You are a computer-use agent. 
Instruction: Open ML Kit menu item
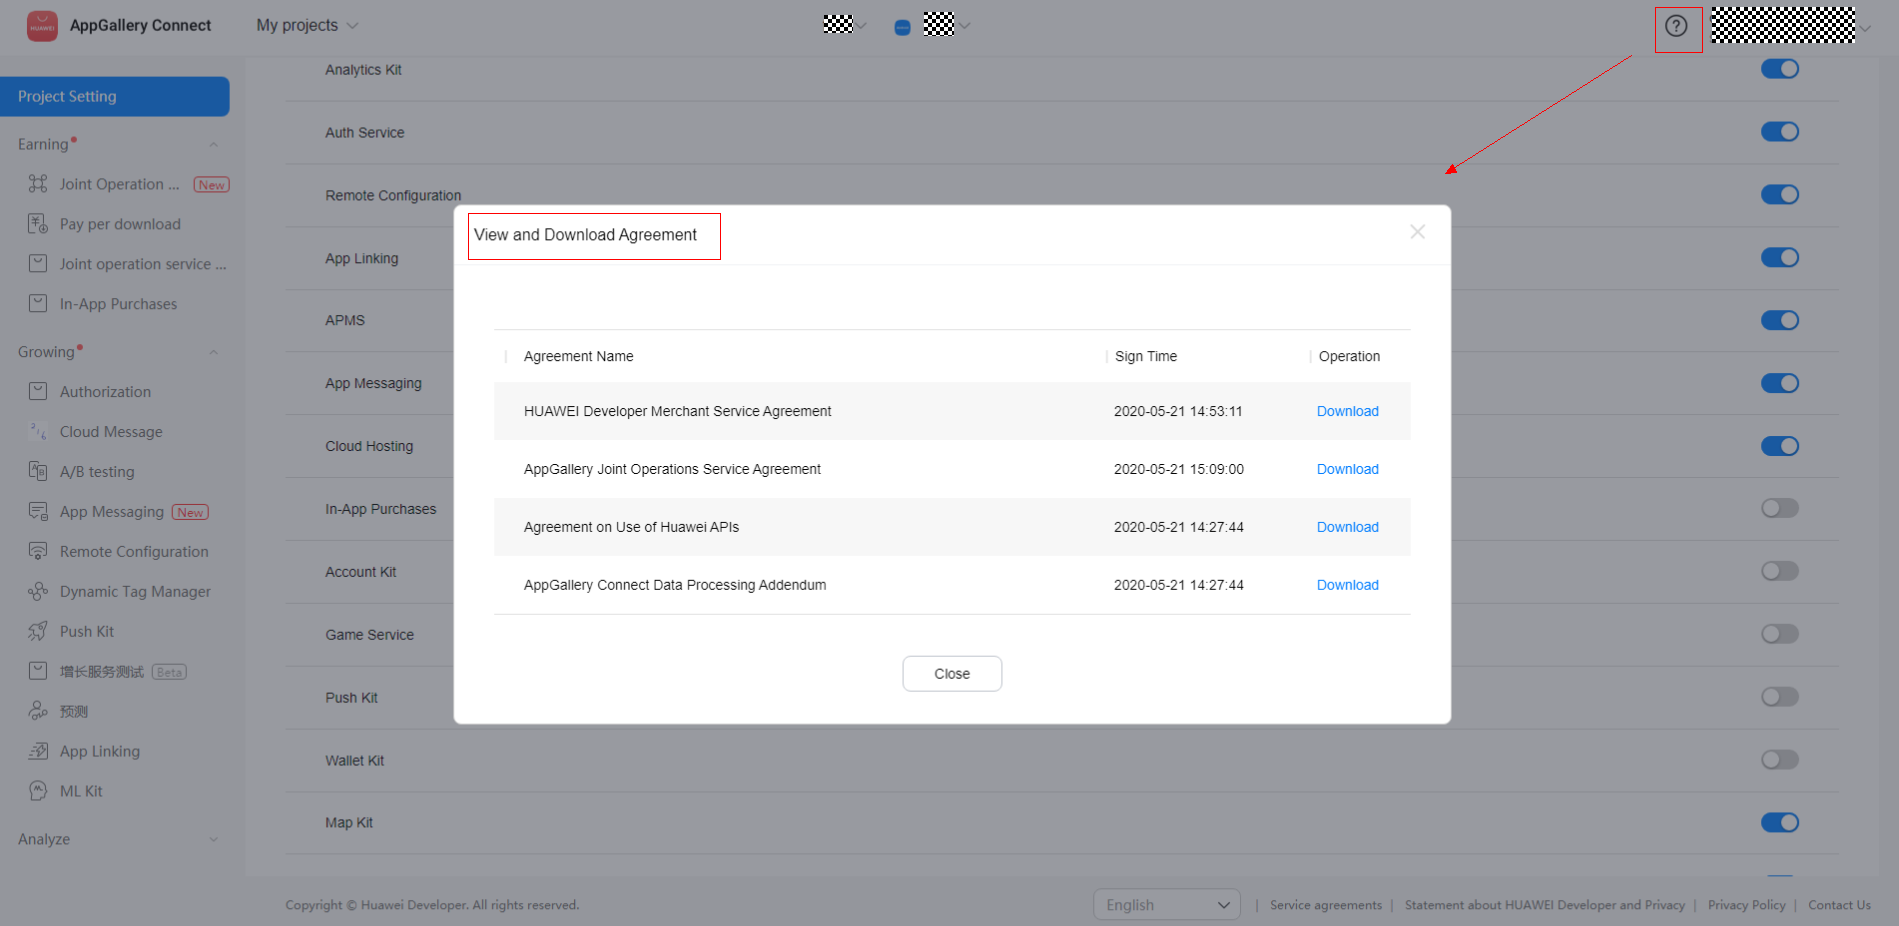coord(81,792)
